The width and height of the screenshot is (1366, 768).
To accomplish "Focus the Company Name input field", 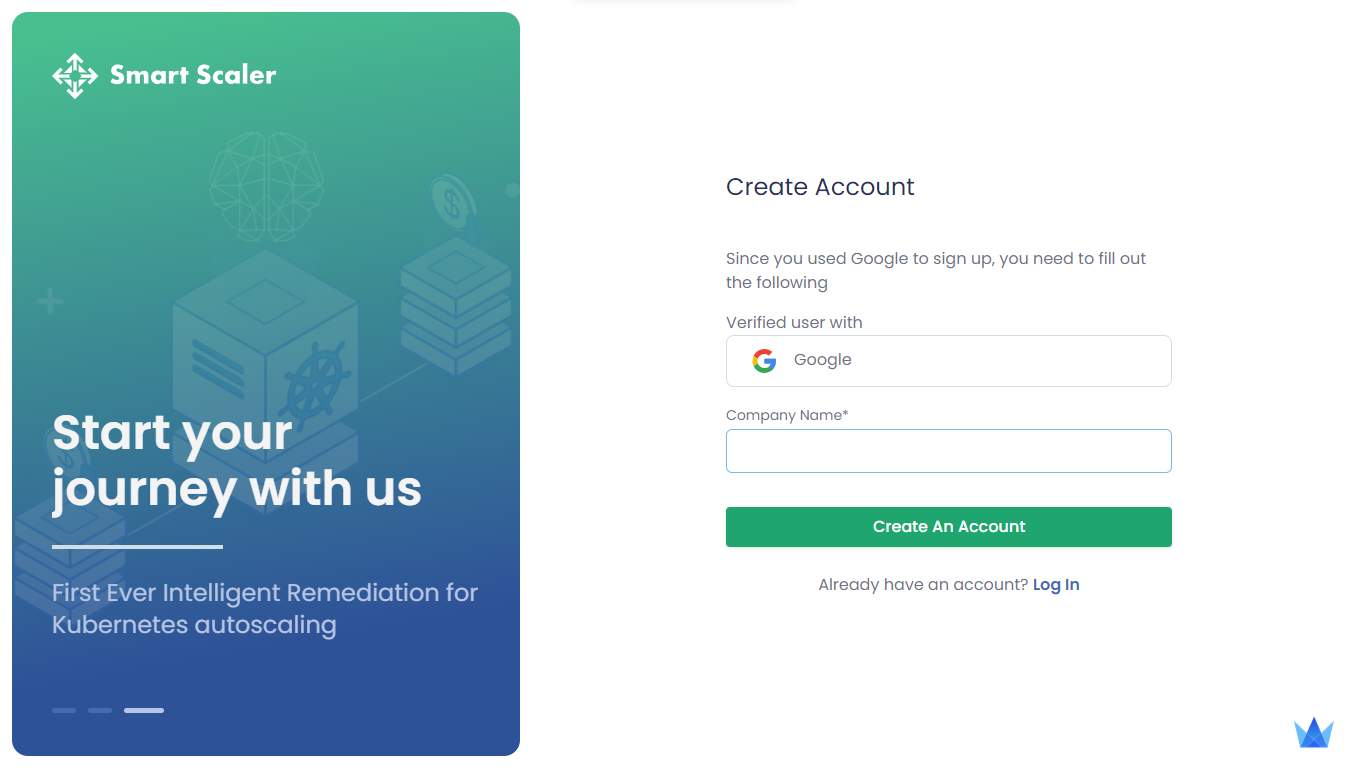I will (948, 451).
